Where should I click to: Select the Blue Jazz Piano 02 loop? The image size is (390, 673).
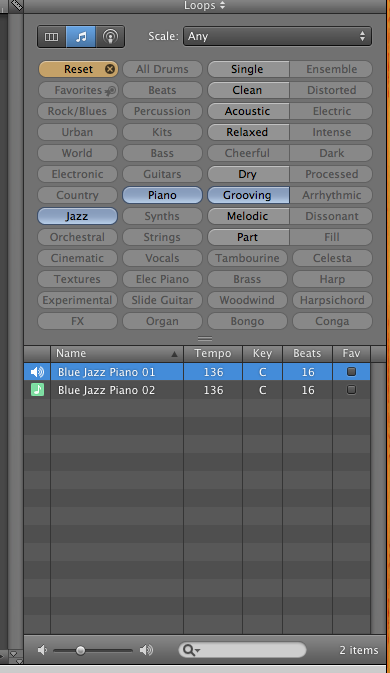[197, 390]
